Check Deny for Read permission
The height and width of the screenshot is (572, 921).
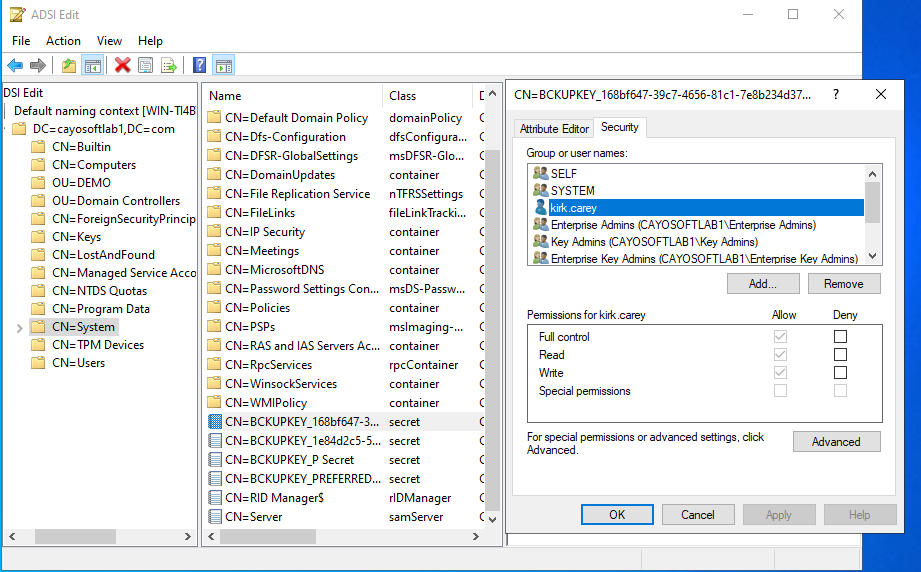pos(840,355)
